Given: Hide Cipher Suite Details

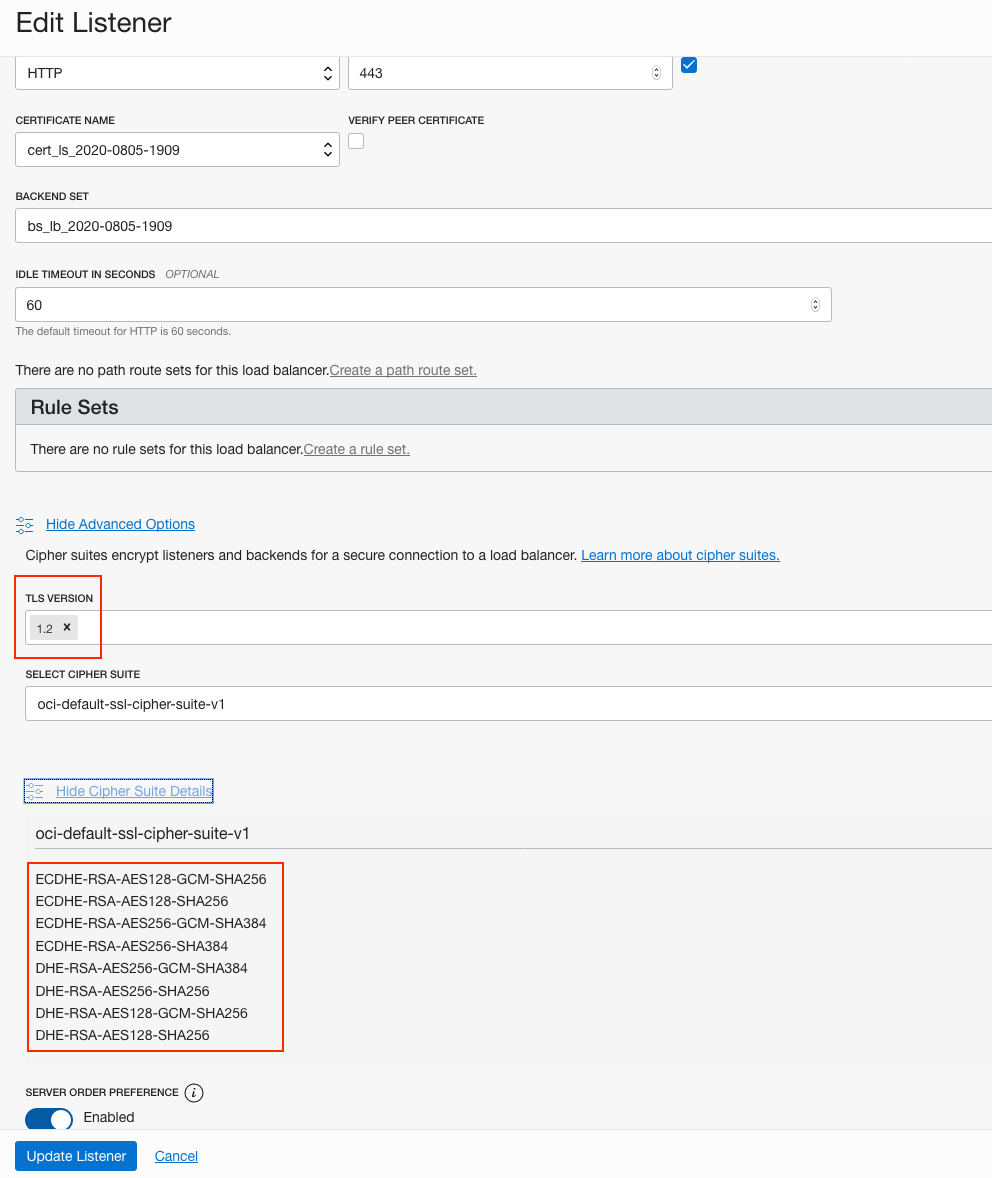Looking at the screenshot, I should 134,791.
